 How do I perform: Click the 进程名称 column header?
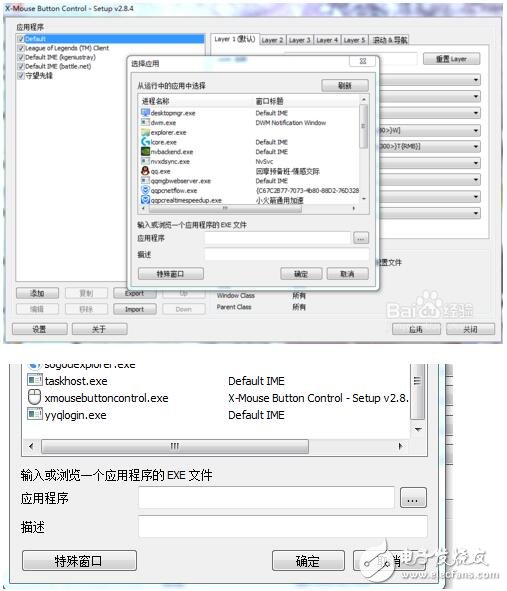pyautogui.click(x=155, y=101)
